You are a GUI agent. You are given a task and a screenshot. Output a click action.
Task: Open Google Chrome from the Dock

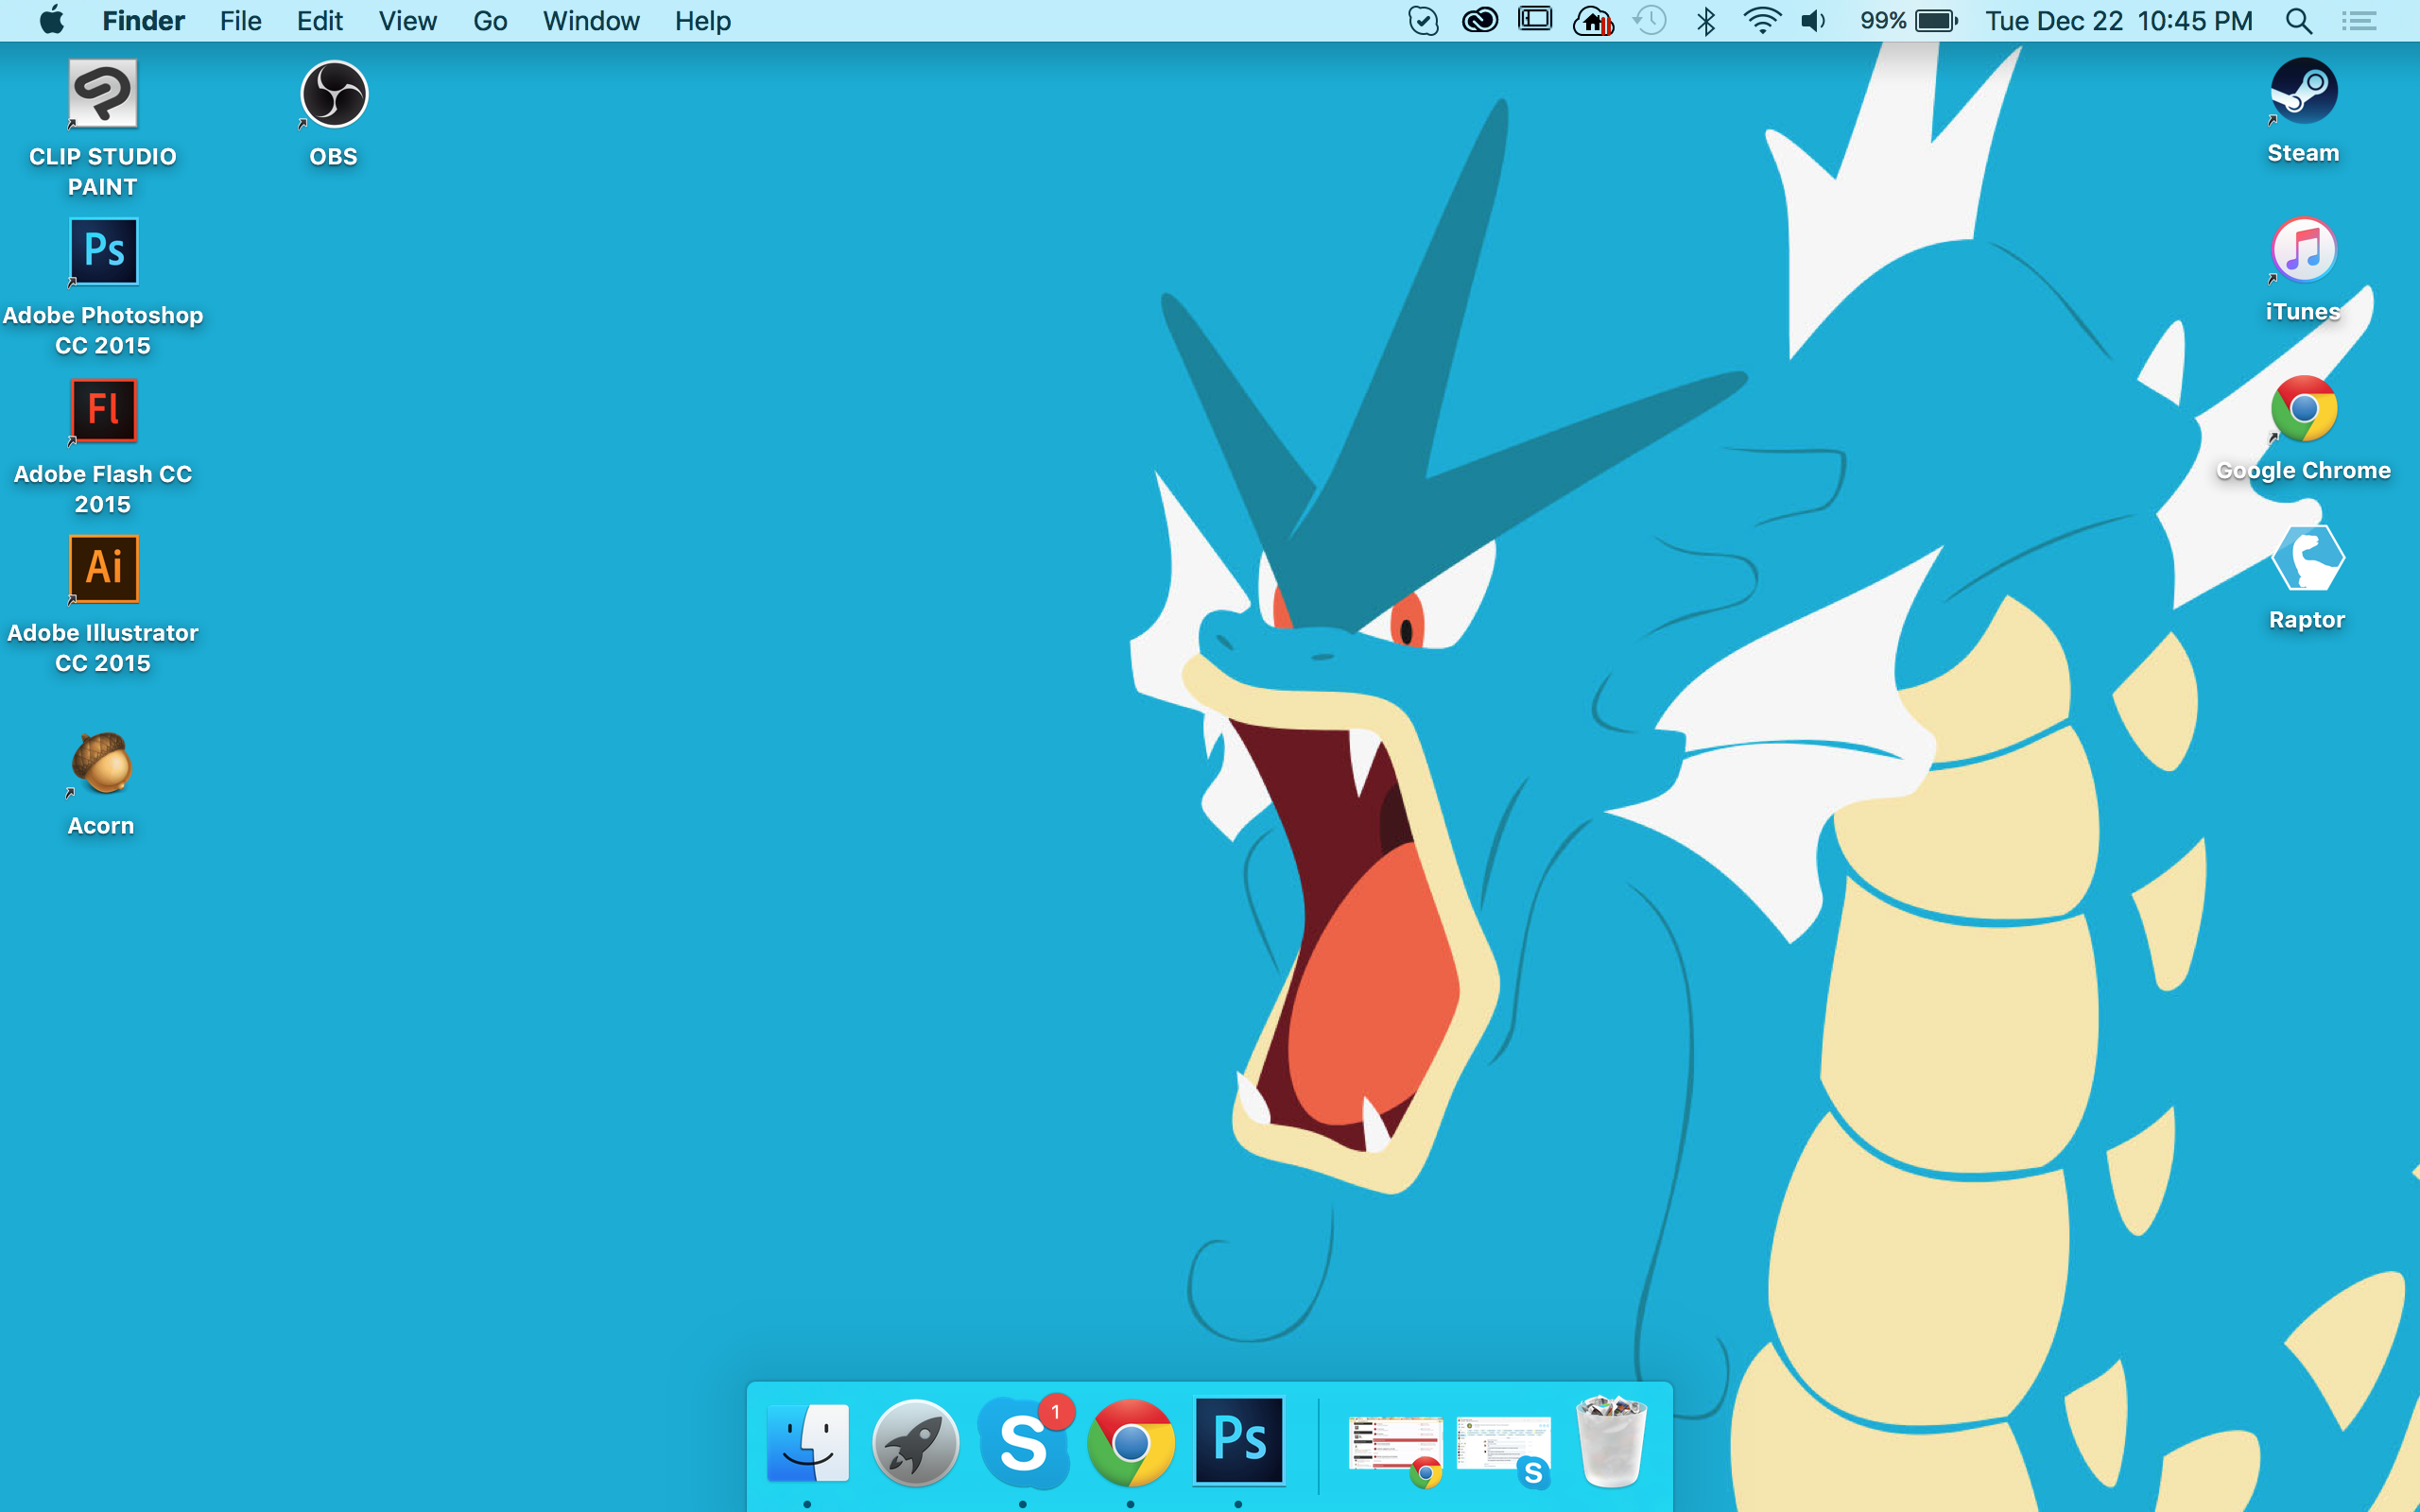(x=1131, y=1442)
